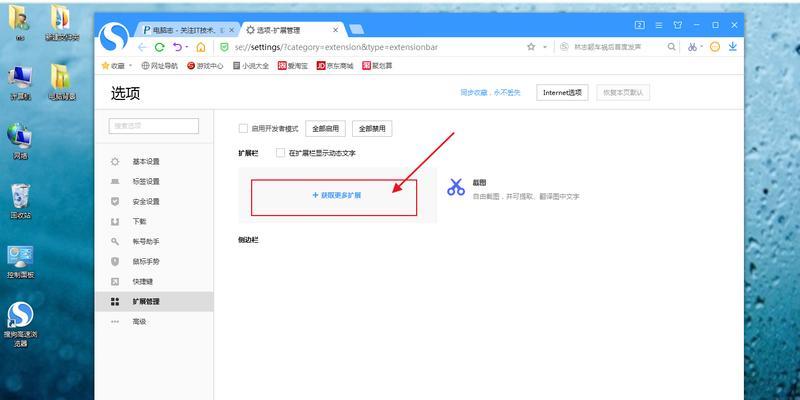Click the 同步收藏，永不丢失 link

[x=490, y=93]
